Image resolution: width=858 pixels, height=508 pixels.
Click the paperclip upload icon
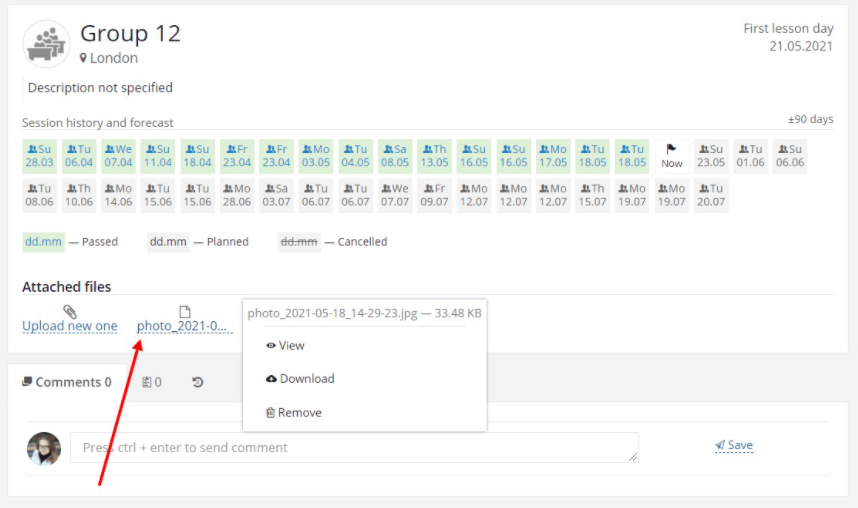pyautogui.click(x=69, y=311)
